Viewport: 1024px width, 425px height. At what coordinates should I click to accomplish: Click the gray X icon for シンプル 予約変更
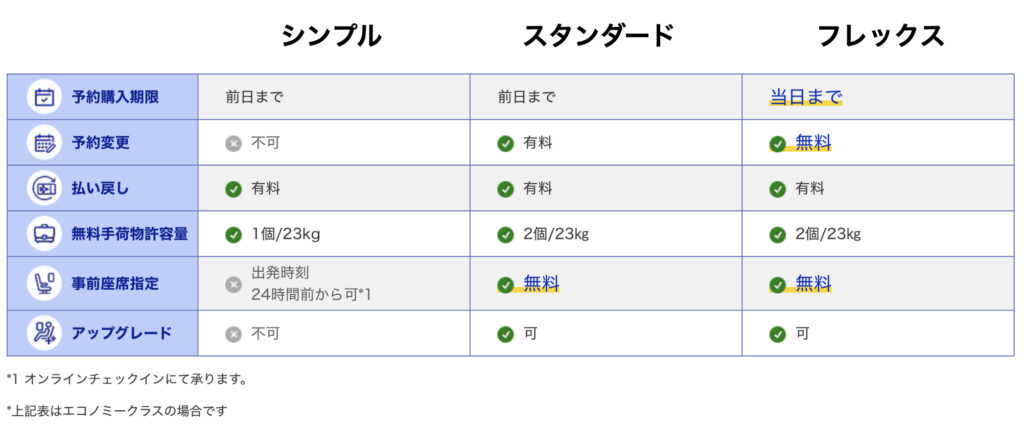233,144
